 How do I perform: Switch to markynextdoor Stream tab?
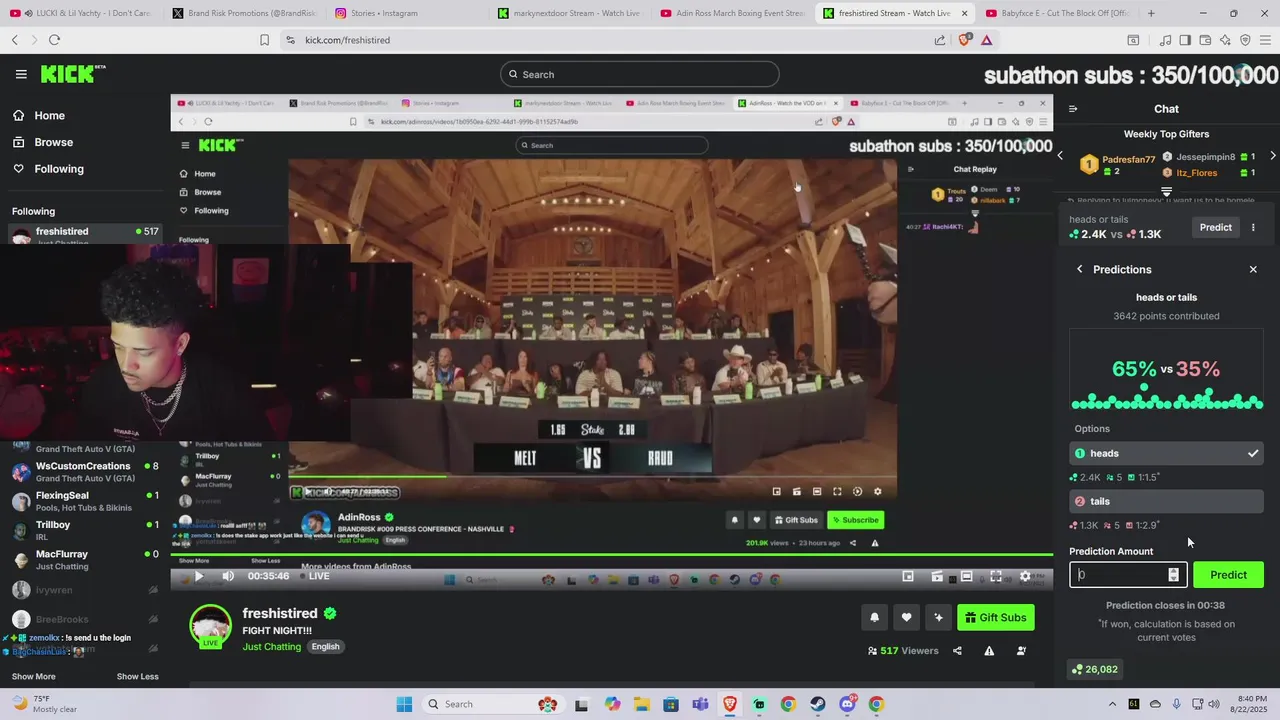(x=568, y=13)
